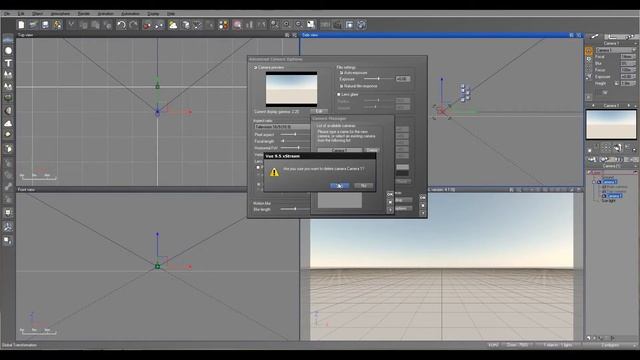Select Main camera in the layers tree

[x=617, y=187]
